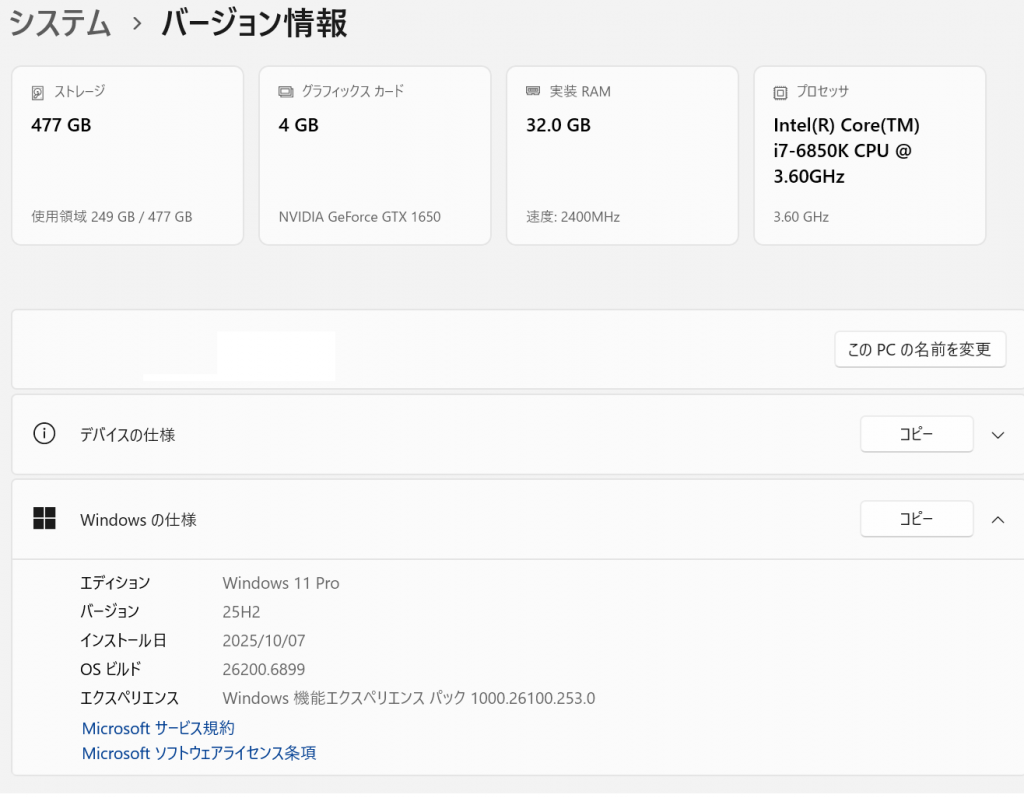Select the NVIDIA GeForce GTX 1650 label
The height and width of the screenshot is (798, 1024).
(360, 217)
